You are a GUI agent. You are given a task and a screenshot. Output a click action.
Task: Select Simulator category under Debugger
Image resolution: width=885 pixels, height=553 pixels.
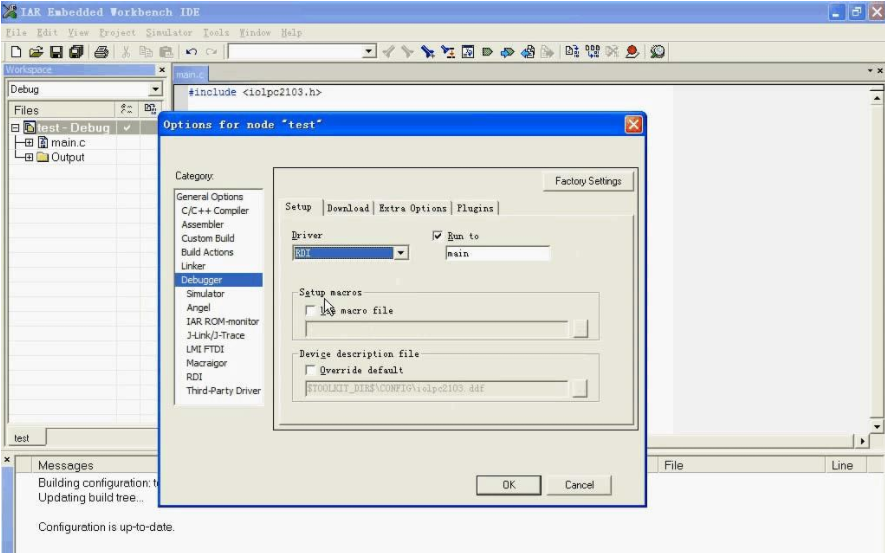point(205,293)
